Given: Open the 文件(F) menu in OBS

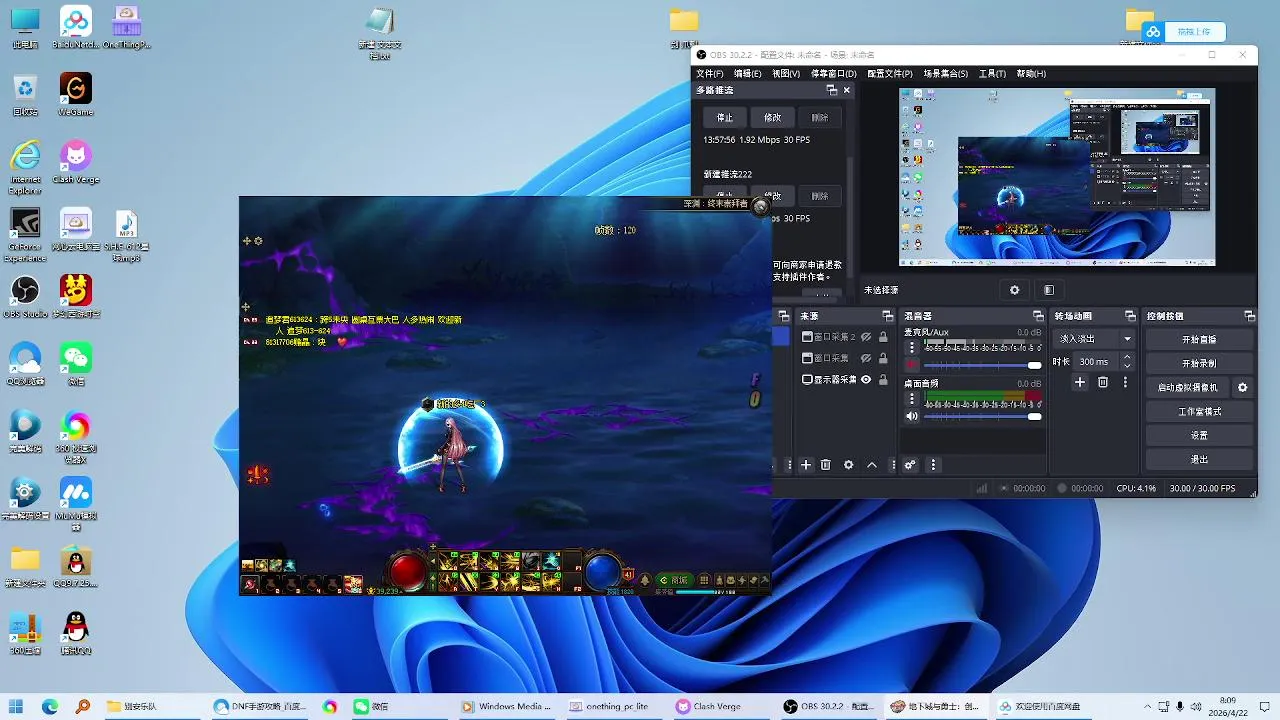Looking at the screenshot, I should (710, 74).
